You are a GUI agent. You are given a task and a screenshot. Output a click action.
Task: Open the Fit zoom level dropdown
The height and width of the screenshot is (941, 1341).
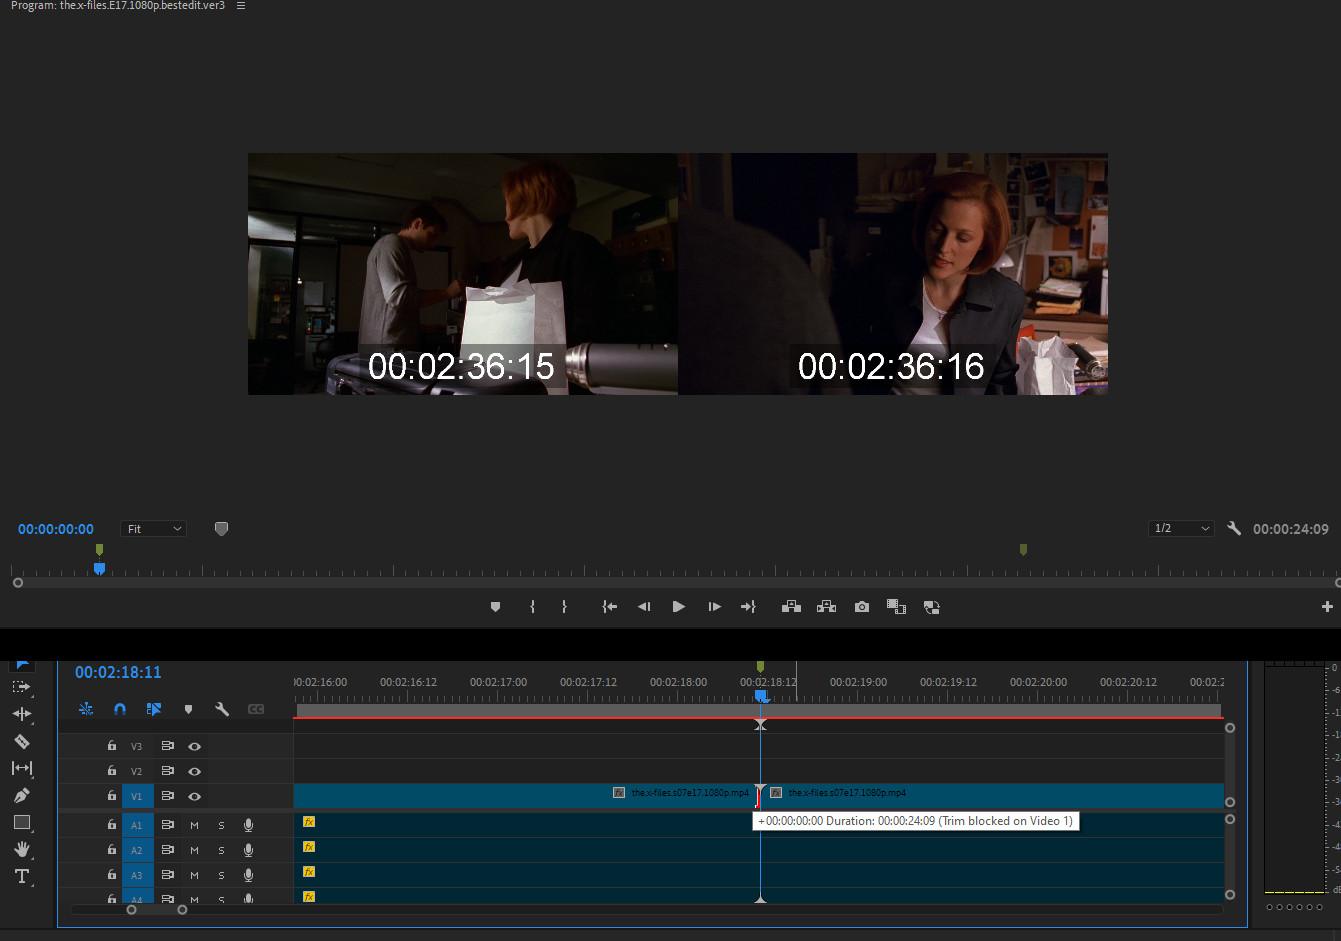click(154, 529)
